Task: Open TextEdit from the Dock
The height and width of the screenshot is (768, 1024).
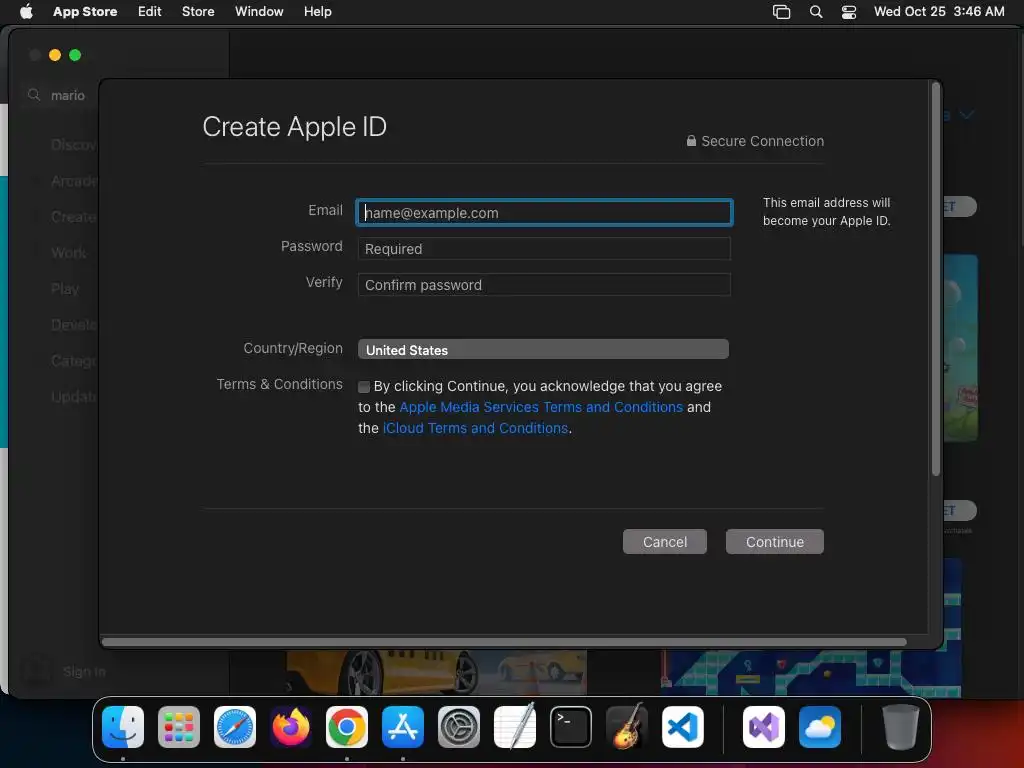Action: pos(515,727)
